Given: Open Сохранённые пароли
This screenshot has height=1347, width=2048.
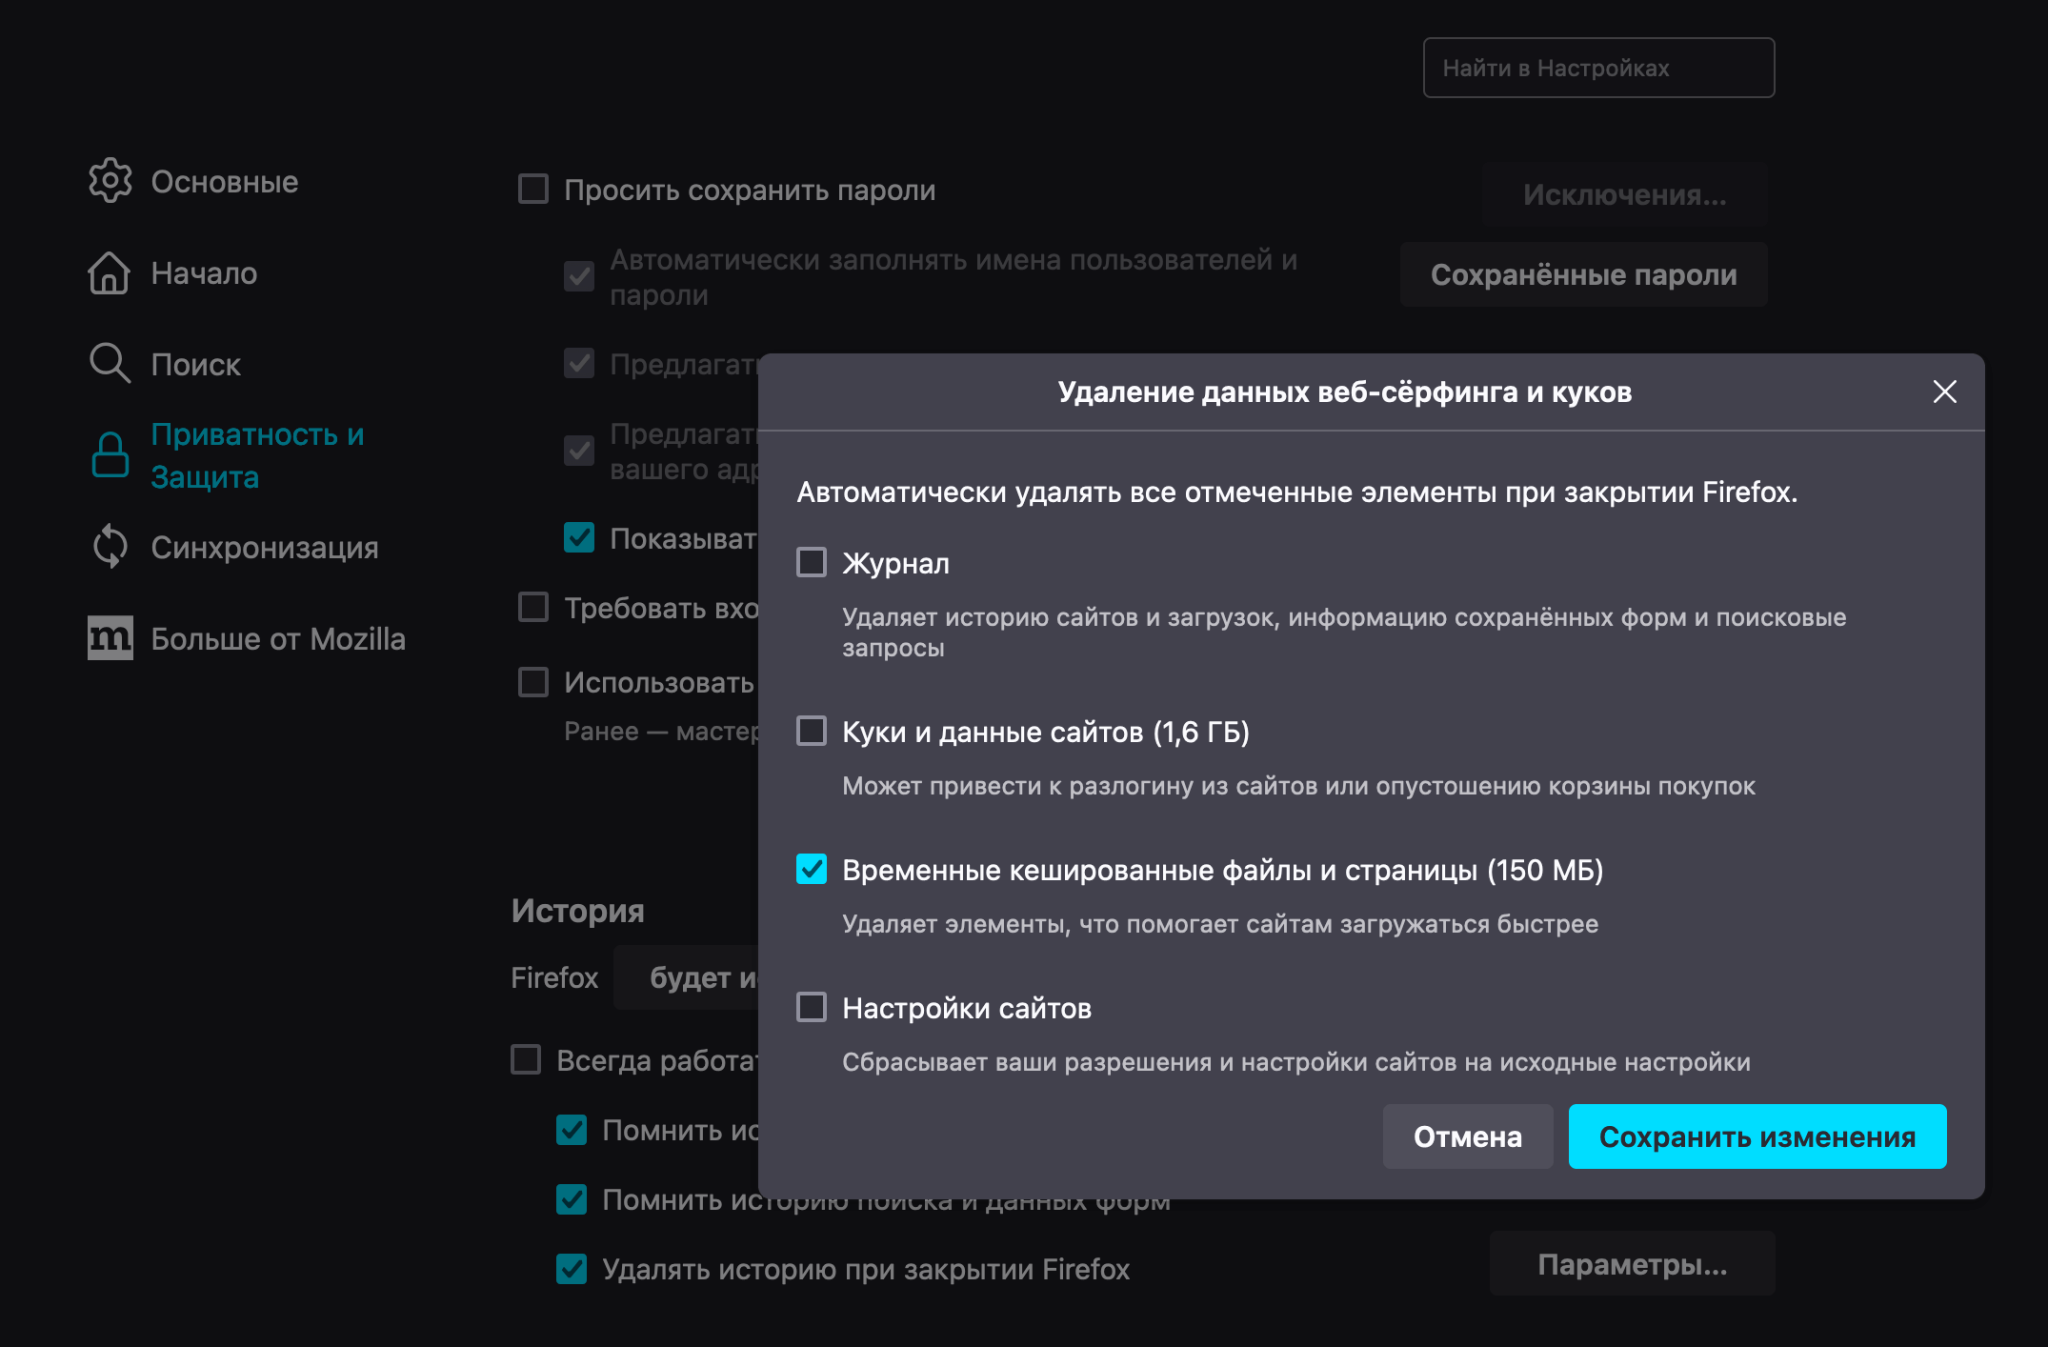Looking at the screenshot, I should (x=1583, y=274).
